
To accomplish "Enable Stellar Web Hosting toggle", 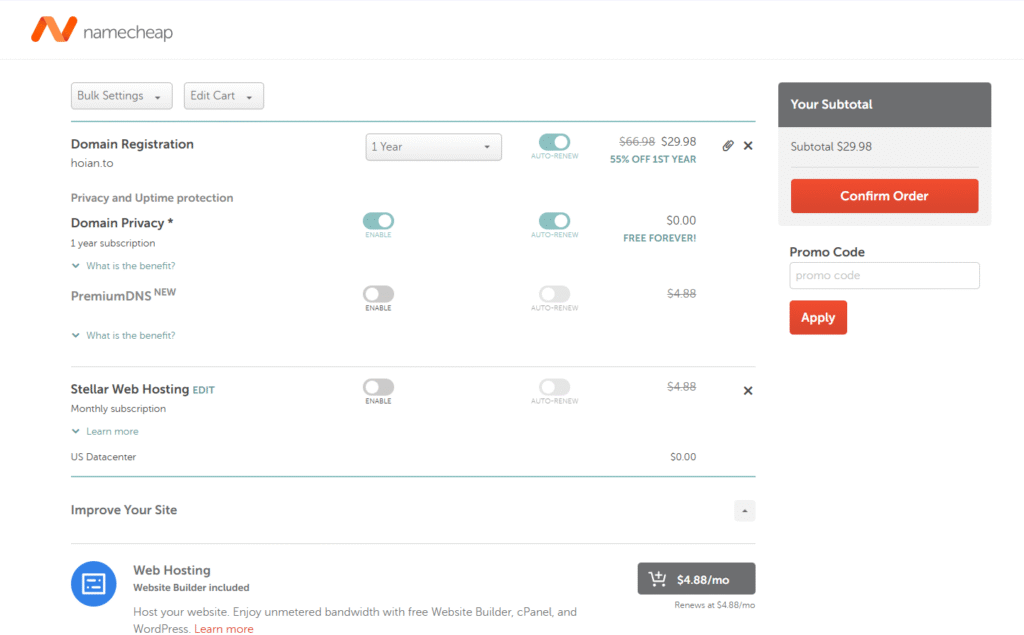I will [x=378, y=387].
